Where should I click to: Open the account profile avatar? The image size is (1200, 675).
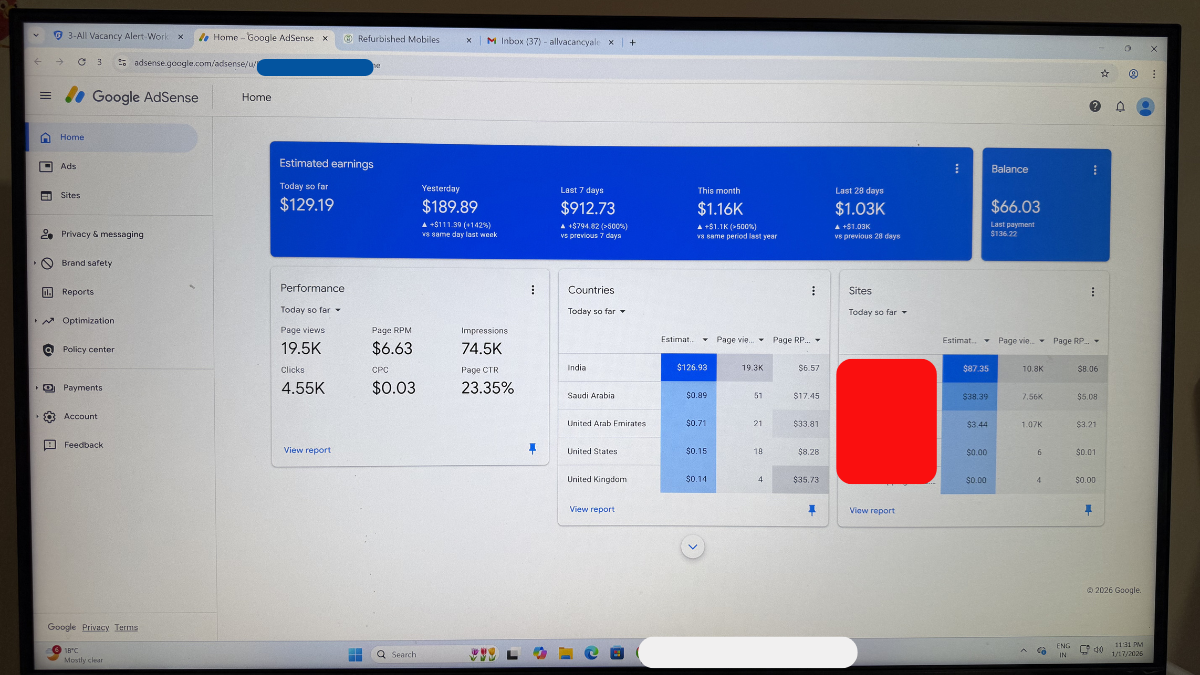(1146, 106)
